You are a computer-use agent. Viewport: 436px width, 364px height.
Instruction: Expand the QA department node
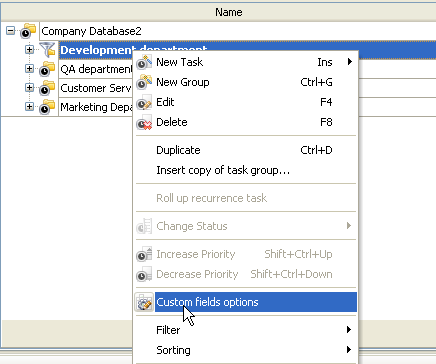[x=29, y=69]
